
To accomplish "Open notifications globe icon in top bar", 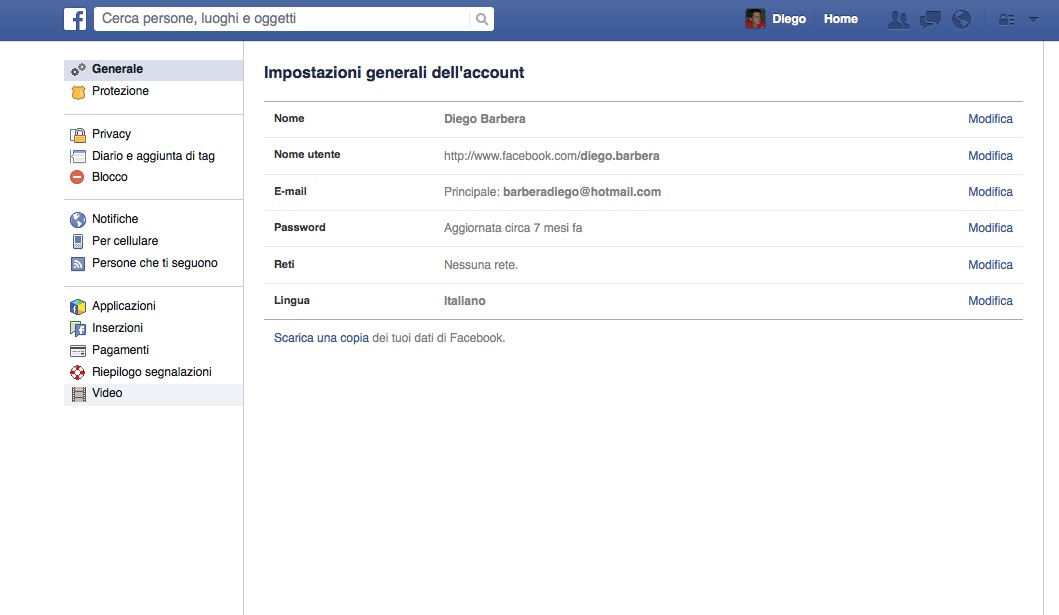I will 961,20.
